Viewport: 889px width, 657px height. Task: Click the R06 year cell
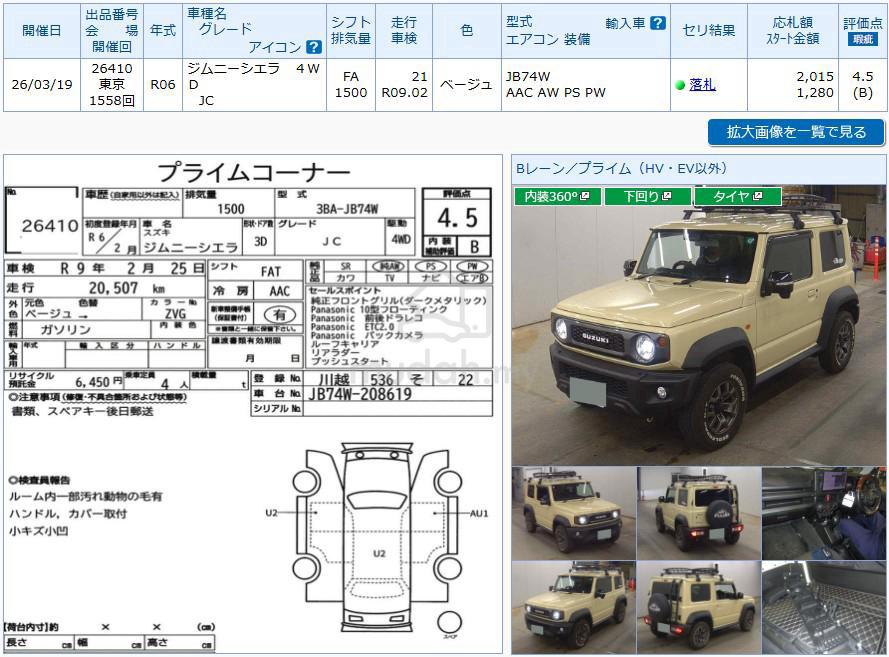pos(163,85)
